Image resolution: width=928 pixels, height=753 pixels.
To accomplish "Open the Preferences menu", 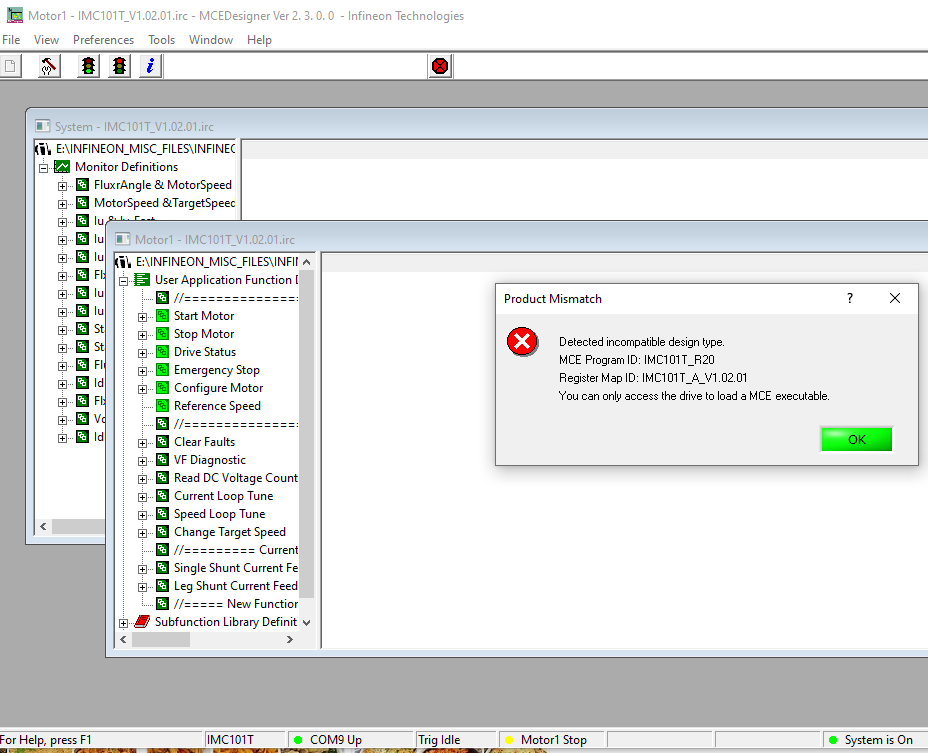I will 103,40.
